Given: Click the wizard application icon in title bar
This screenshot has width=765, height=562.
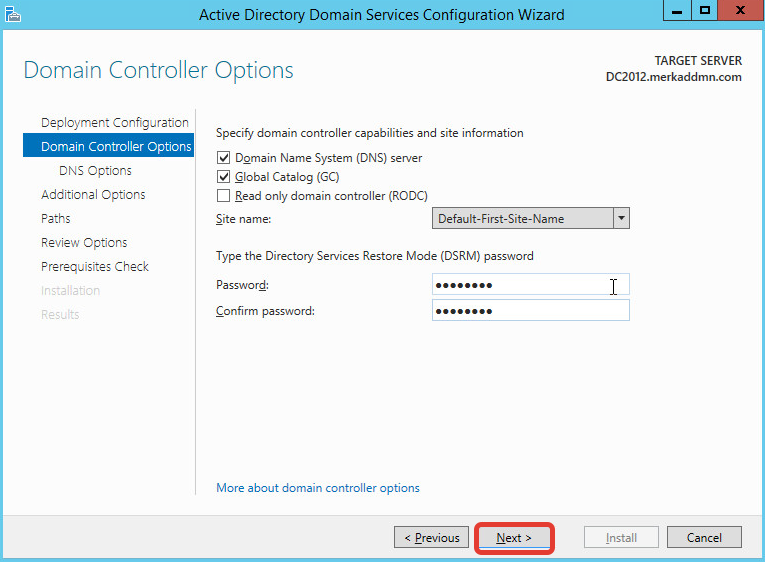Looking at the screenshot, I should [13, 14].
